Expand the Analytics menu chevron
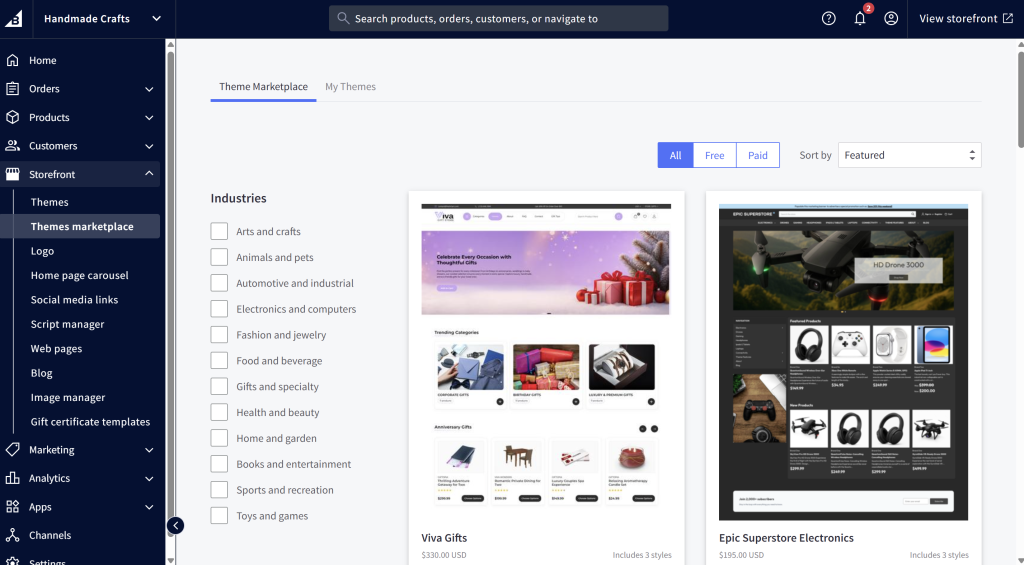The height and width of the screenshot is (565, 1024). tap(149, 479)
